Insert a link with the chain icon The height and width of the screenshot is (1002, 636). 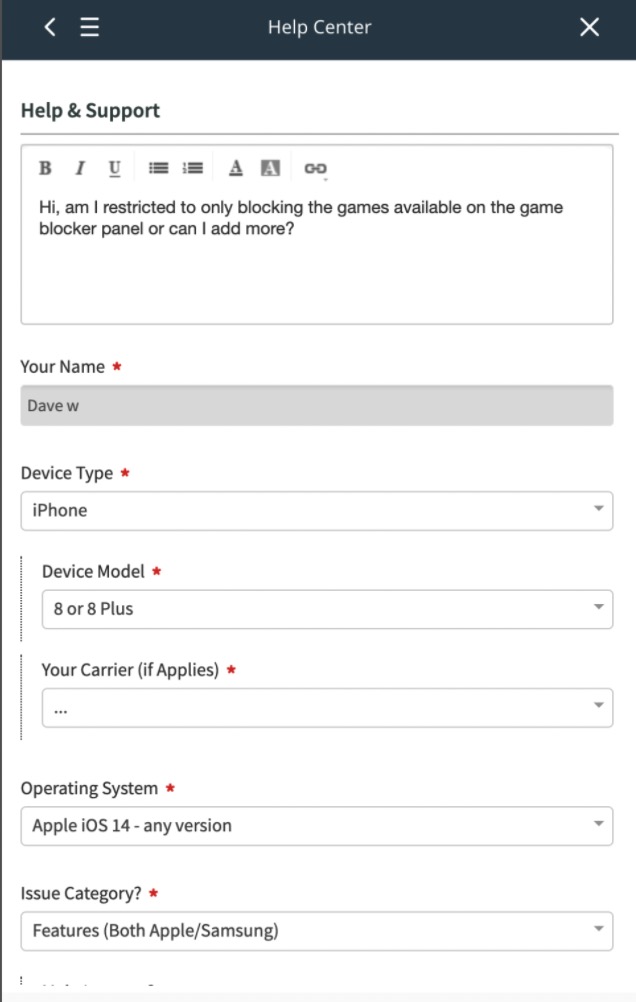pos(315,169)
